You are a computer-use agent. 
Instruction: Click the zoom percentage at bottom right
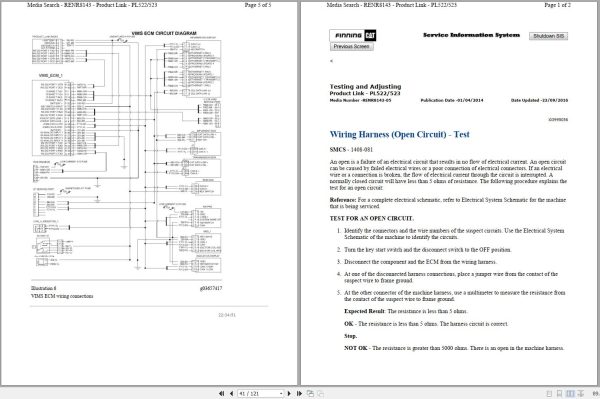(596, 393)
